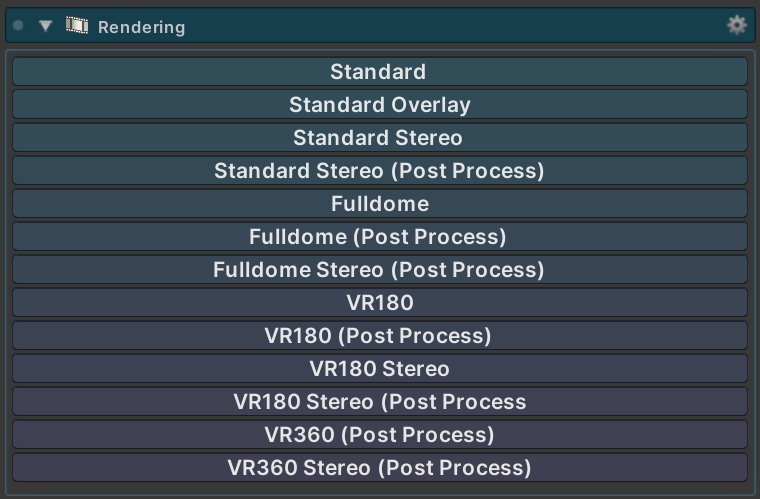Click empty space in Rendering header bar
Screen dimensions: 760x499
click(x=456, y=25)
